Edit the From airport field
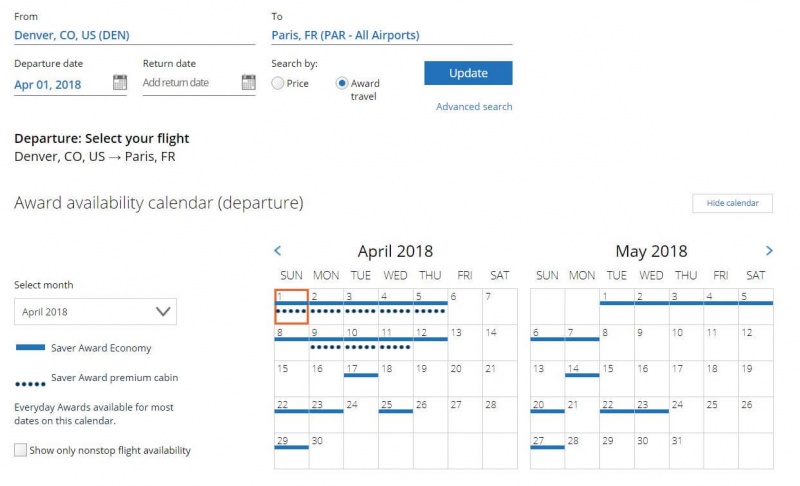Viewport: 800px width, 486px height. pyautogui.click(x=134, y=35)
